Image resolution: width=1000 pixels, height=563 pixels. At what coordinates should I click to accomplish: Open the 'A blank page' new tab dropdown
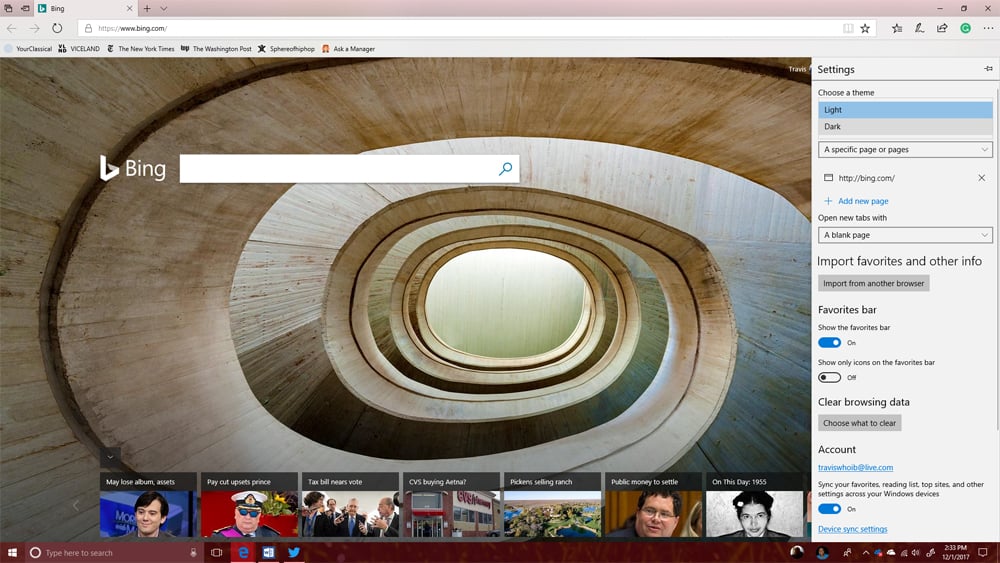point(905,235)
